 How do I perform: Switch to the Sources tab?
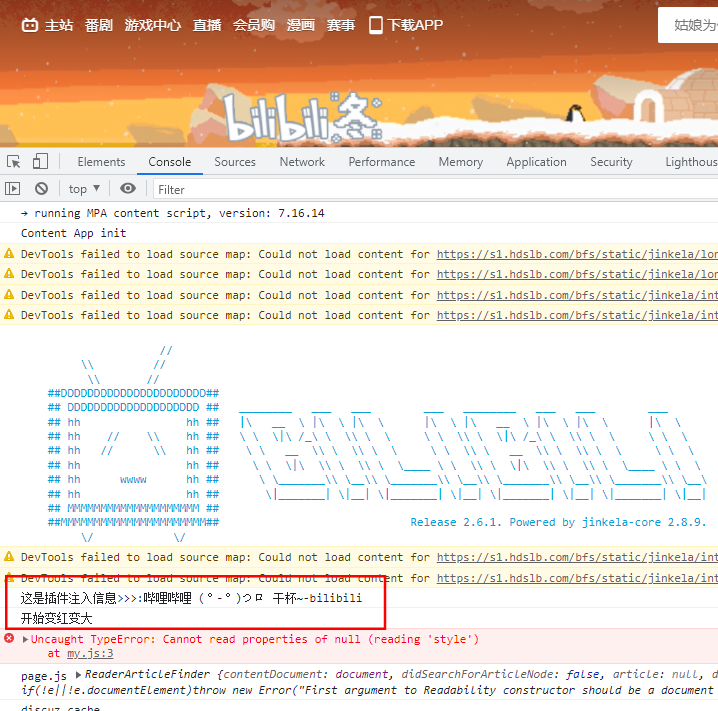pos(235,162)
